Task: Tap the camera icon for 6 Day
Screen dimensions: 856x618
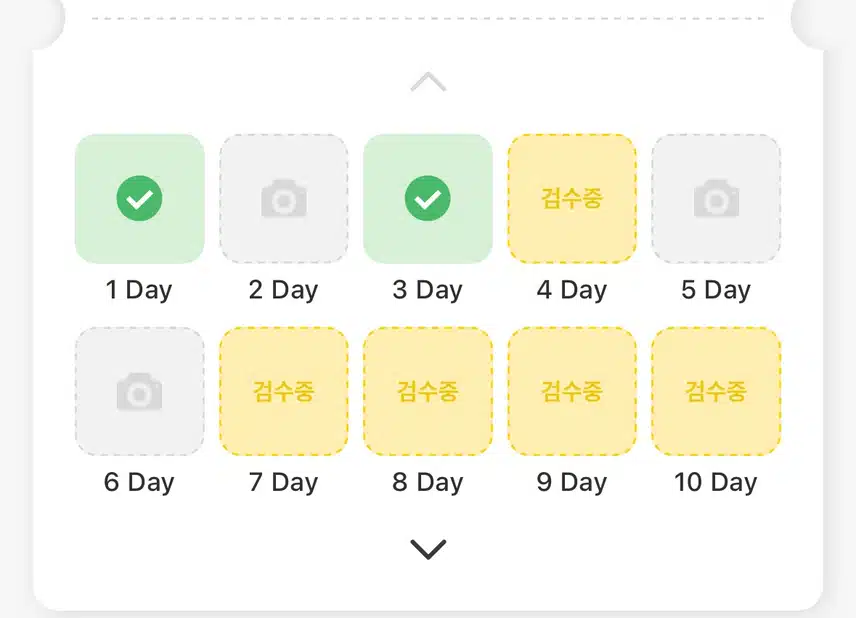Action: point(139,391)
